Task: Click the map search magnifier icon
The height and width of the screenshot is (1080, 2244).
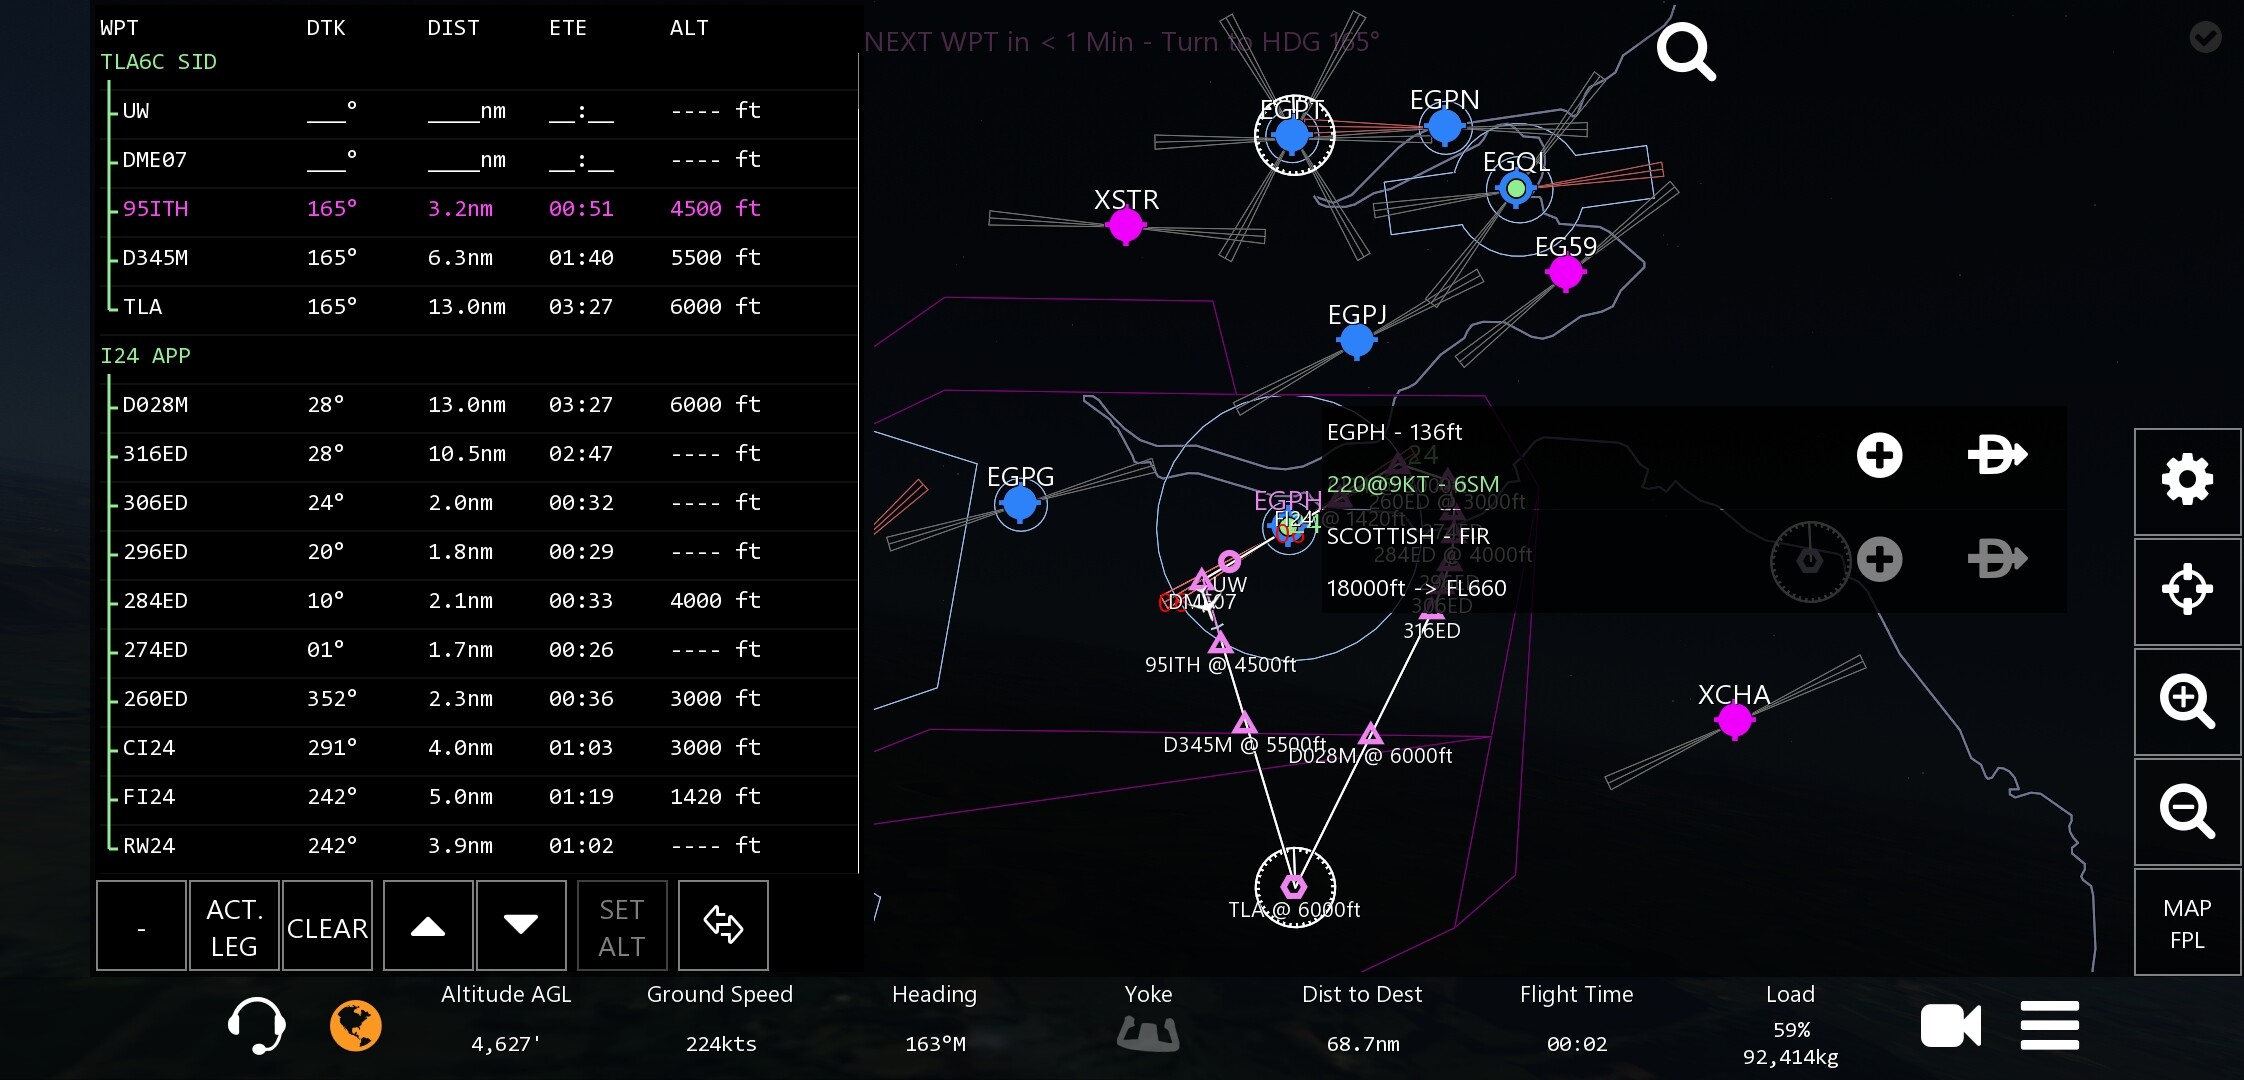Action: click(1685, 52)
